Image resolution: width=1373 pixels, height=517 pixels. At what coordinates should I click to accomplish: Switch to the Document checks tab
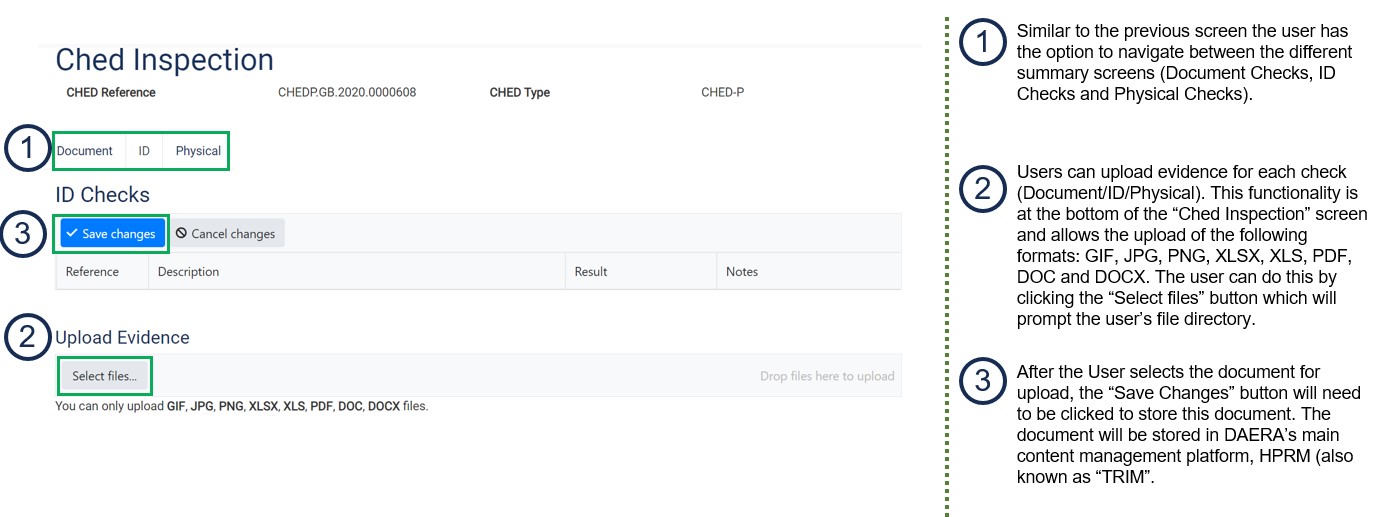pos(85,151)
